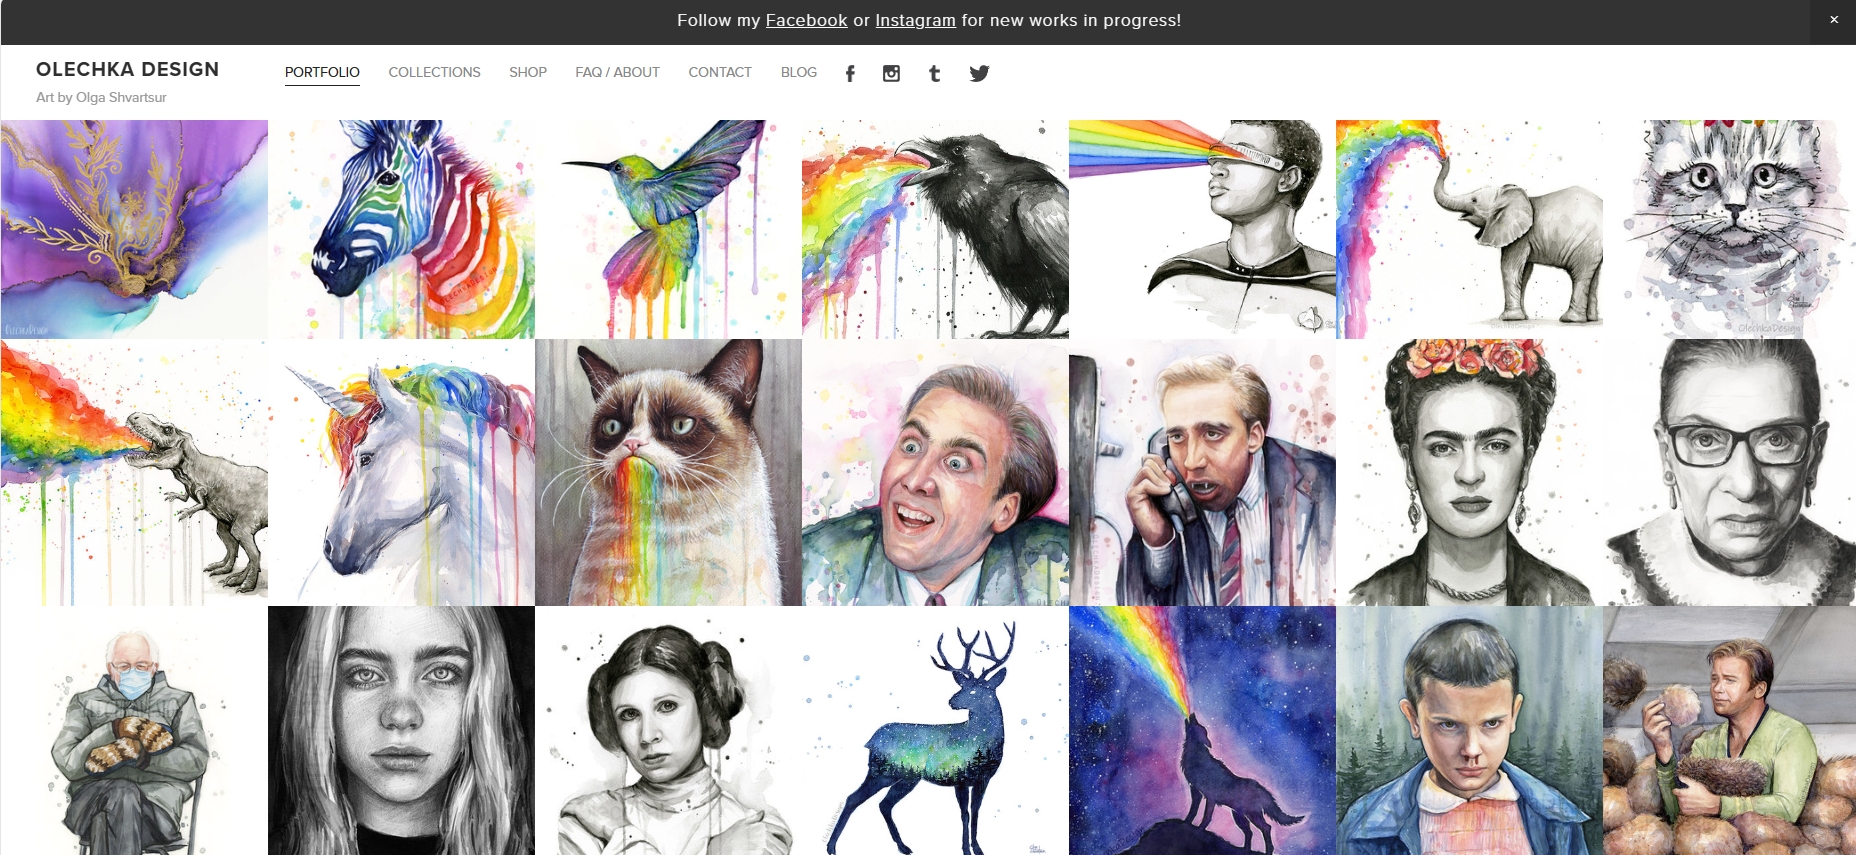Open the Facebook icon in navigation
Screen dimensions: 1856x855
click(850, 73)
